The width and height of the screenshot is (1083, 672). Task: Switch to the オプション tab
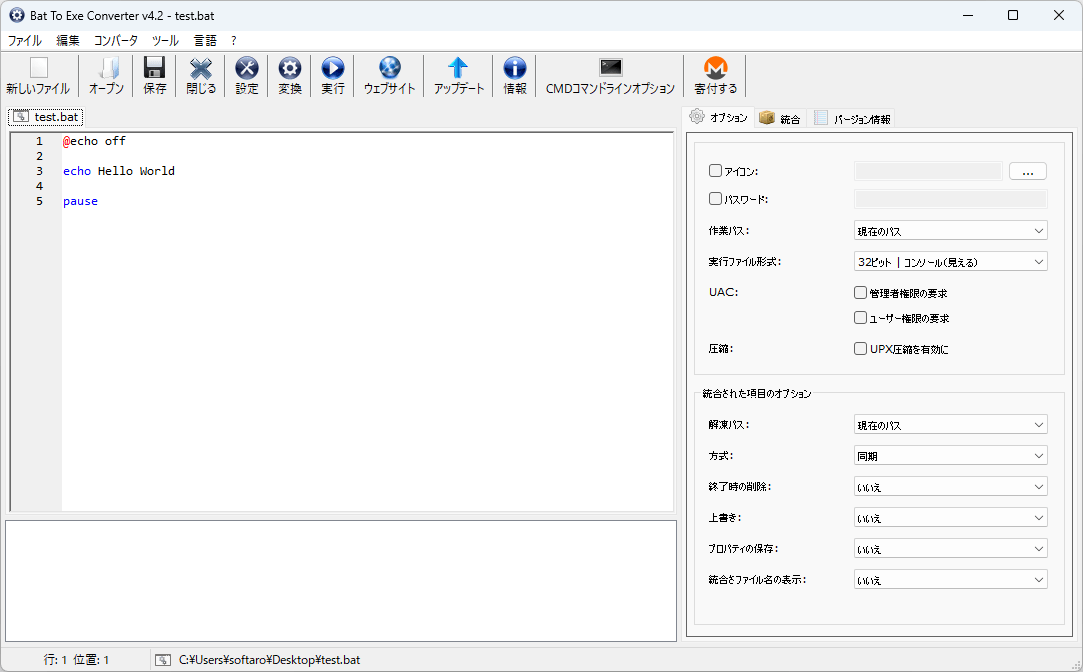click(x=718, y=117)
